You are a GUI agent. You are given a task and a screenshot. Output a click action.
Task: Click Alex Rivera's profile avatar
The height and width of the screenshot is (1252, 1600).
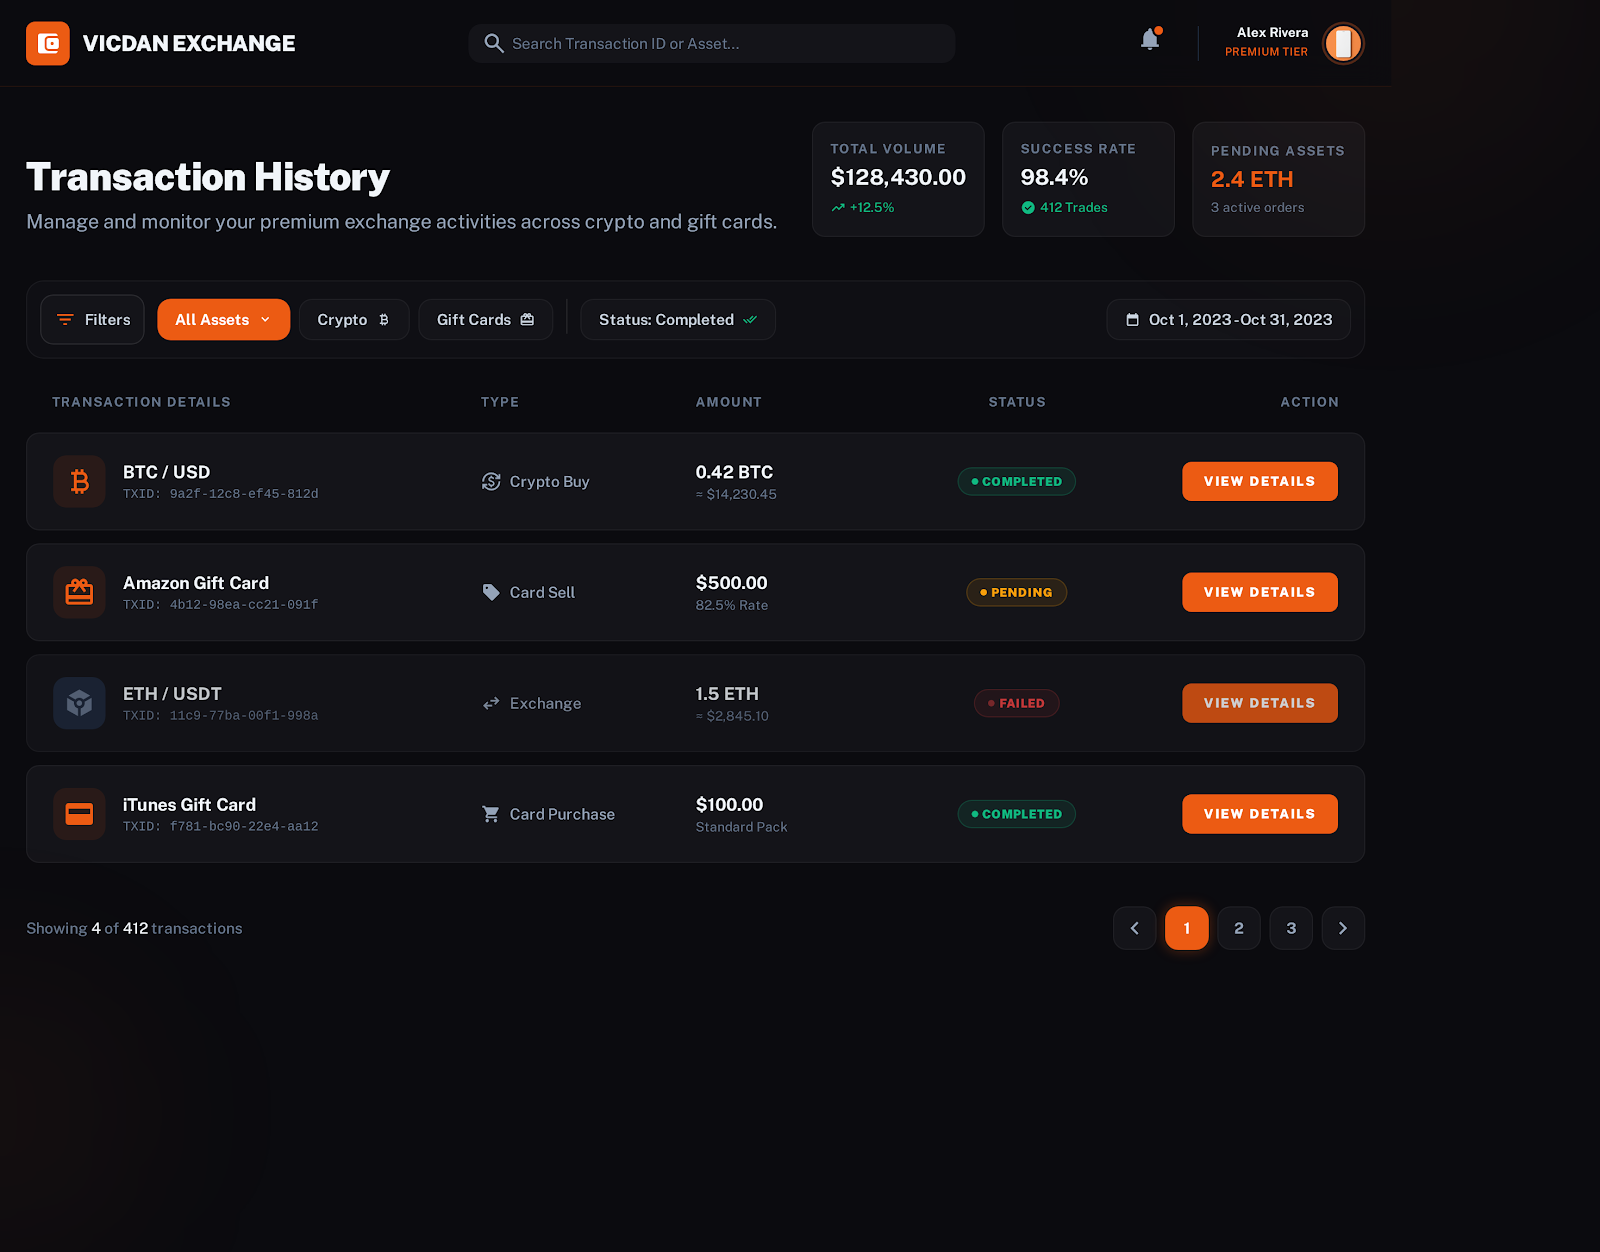1342,44
